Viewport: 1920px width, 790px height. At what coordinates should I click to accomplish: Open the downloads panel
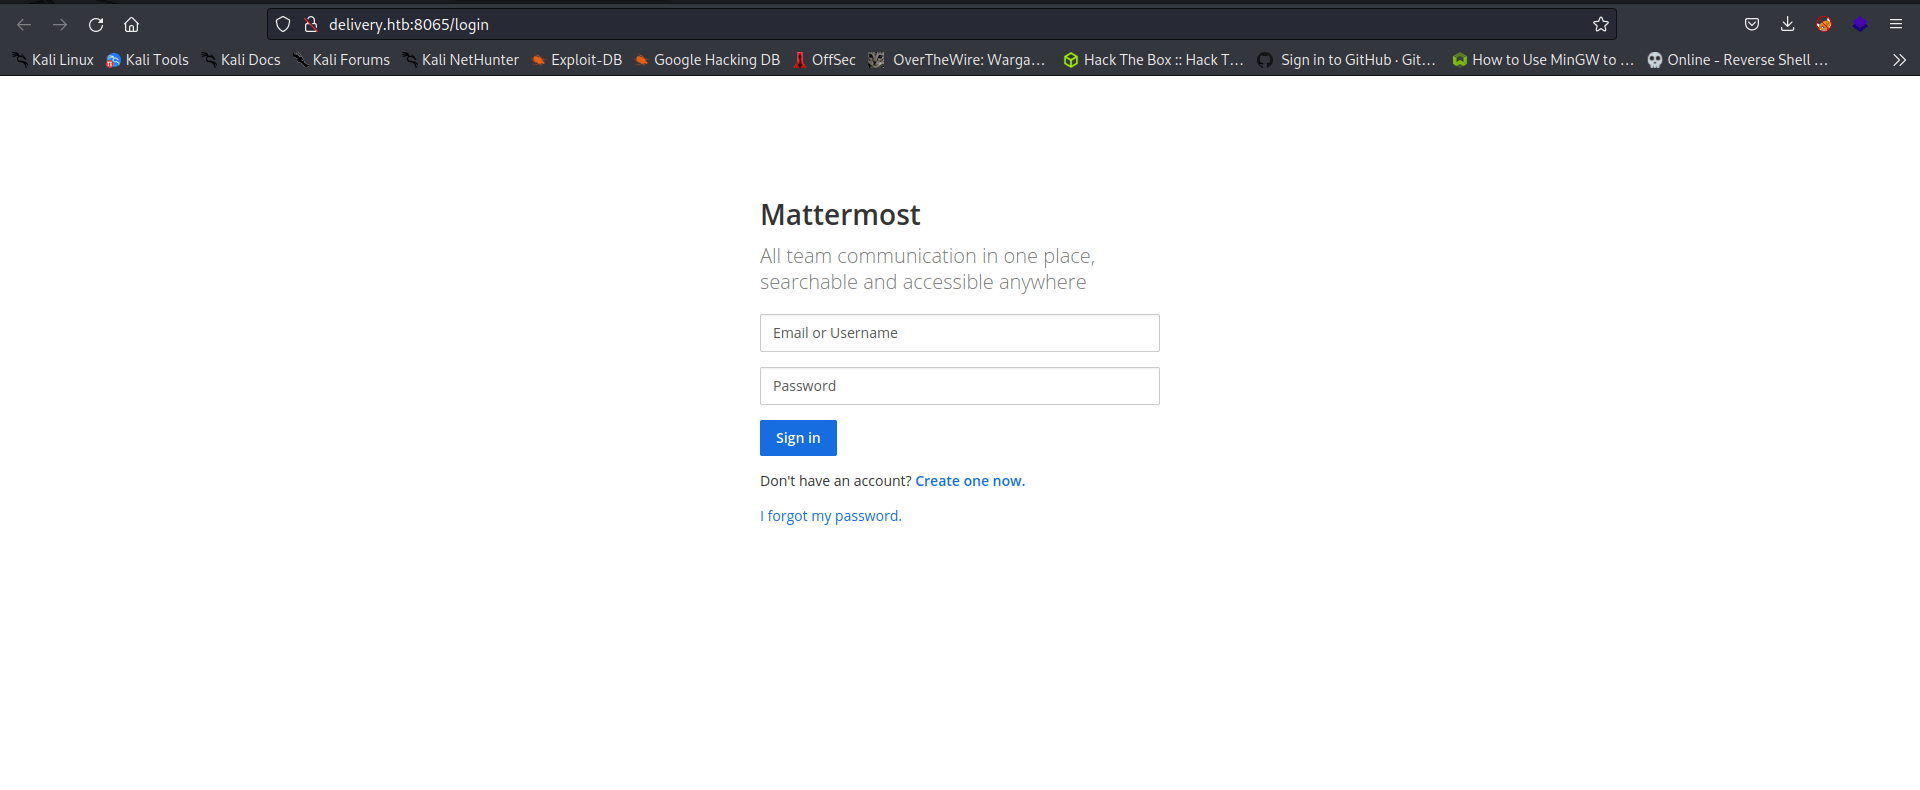click(x=1788, y=24)
